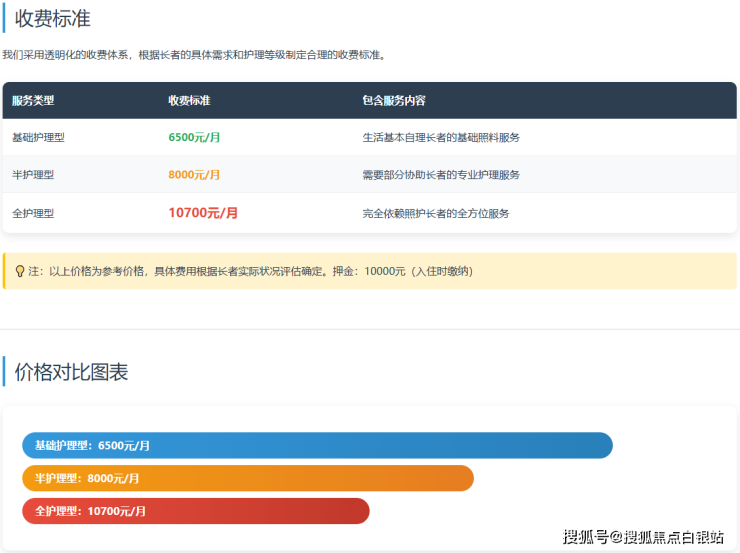
Task: Click the 搜狐号@搜狐焦点白银站 watermark
Action: [643, 538]
